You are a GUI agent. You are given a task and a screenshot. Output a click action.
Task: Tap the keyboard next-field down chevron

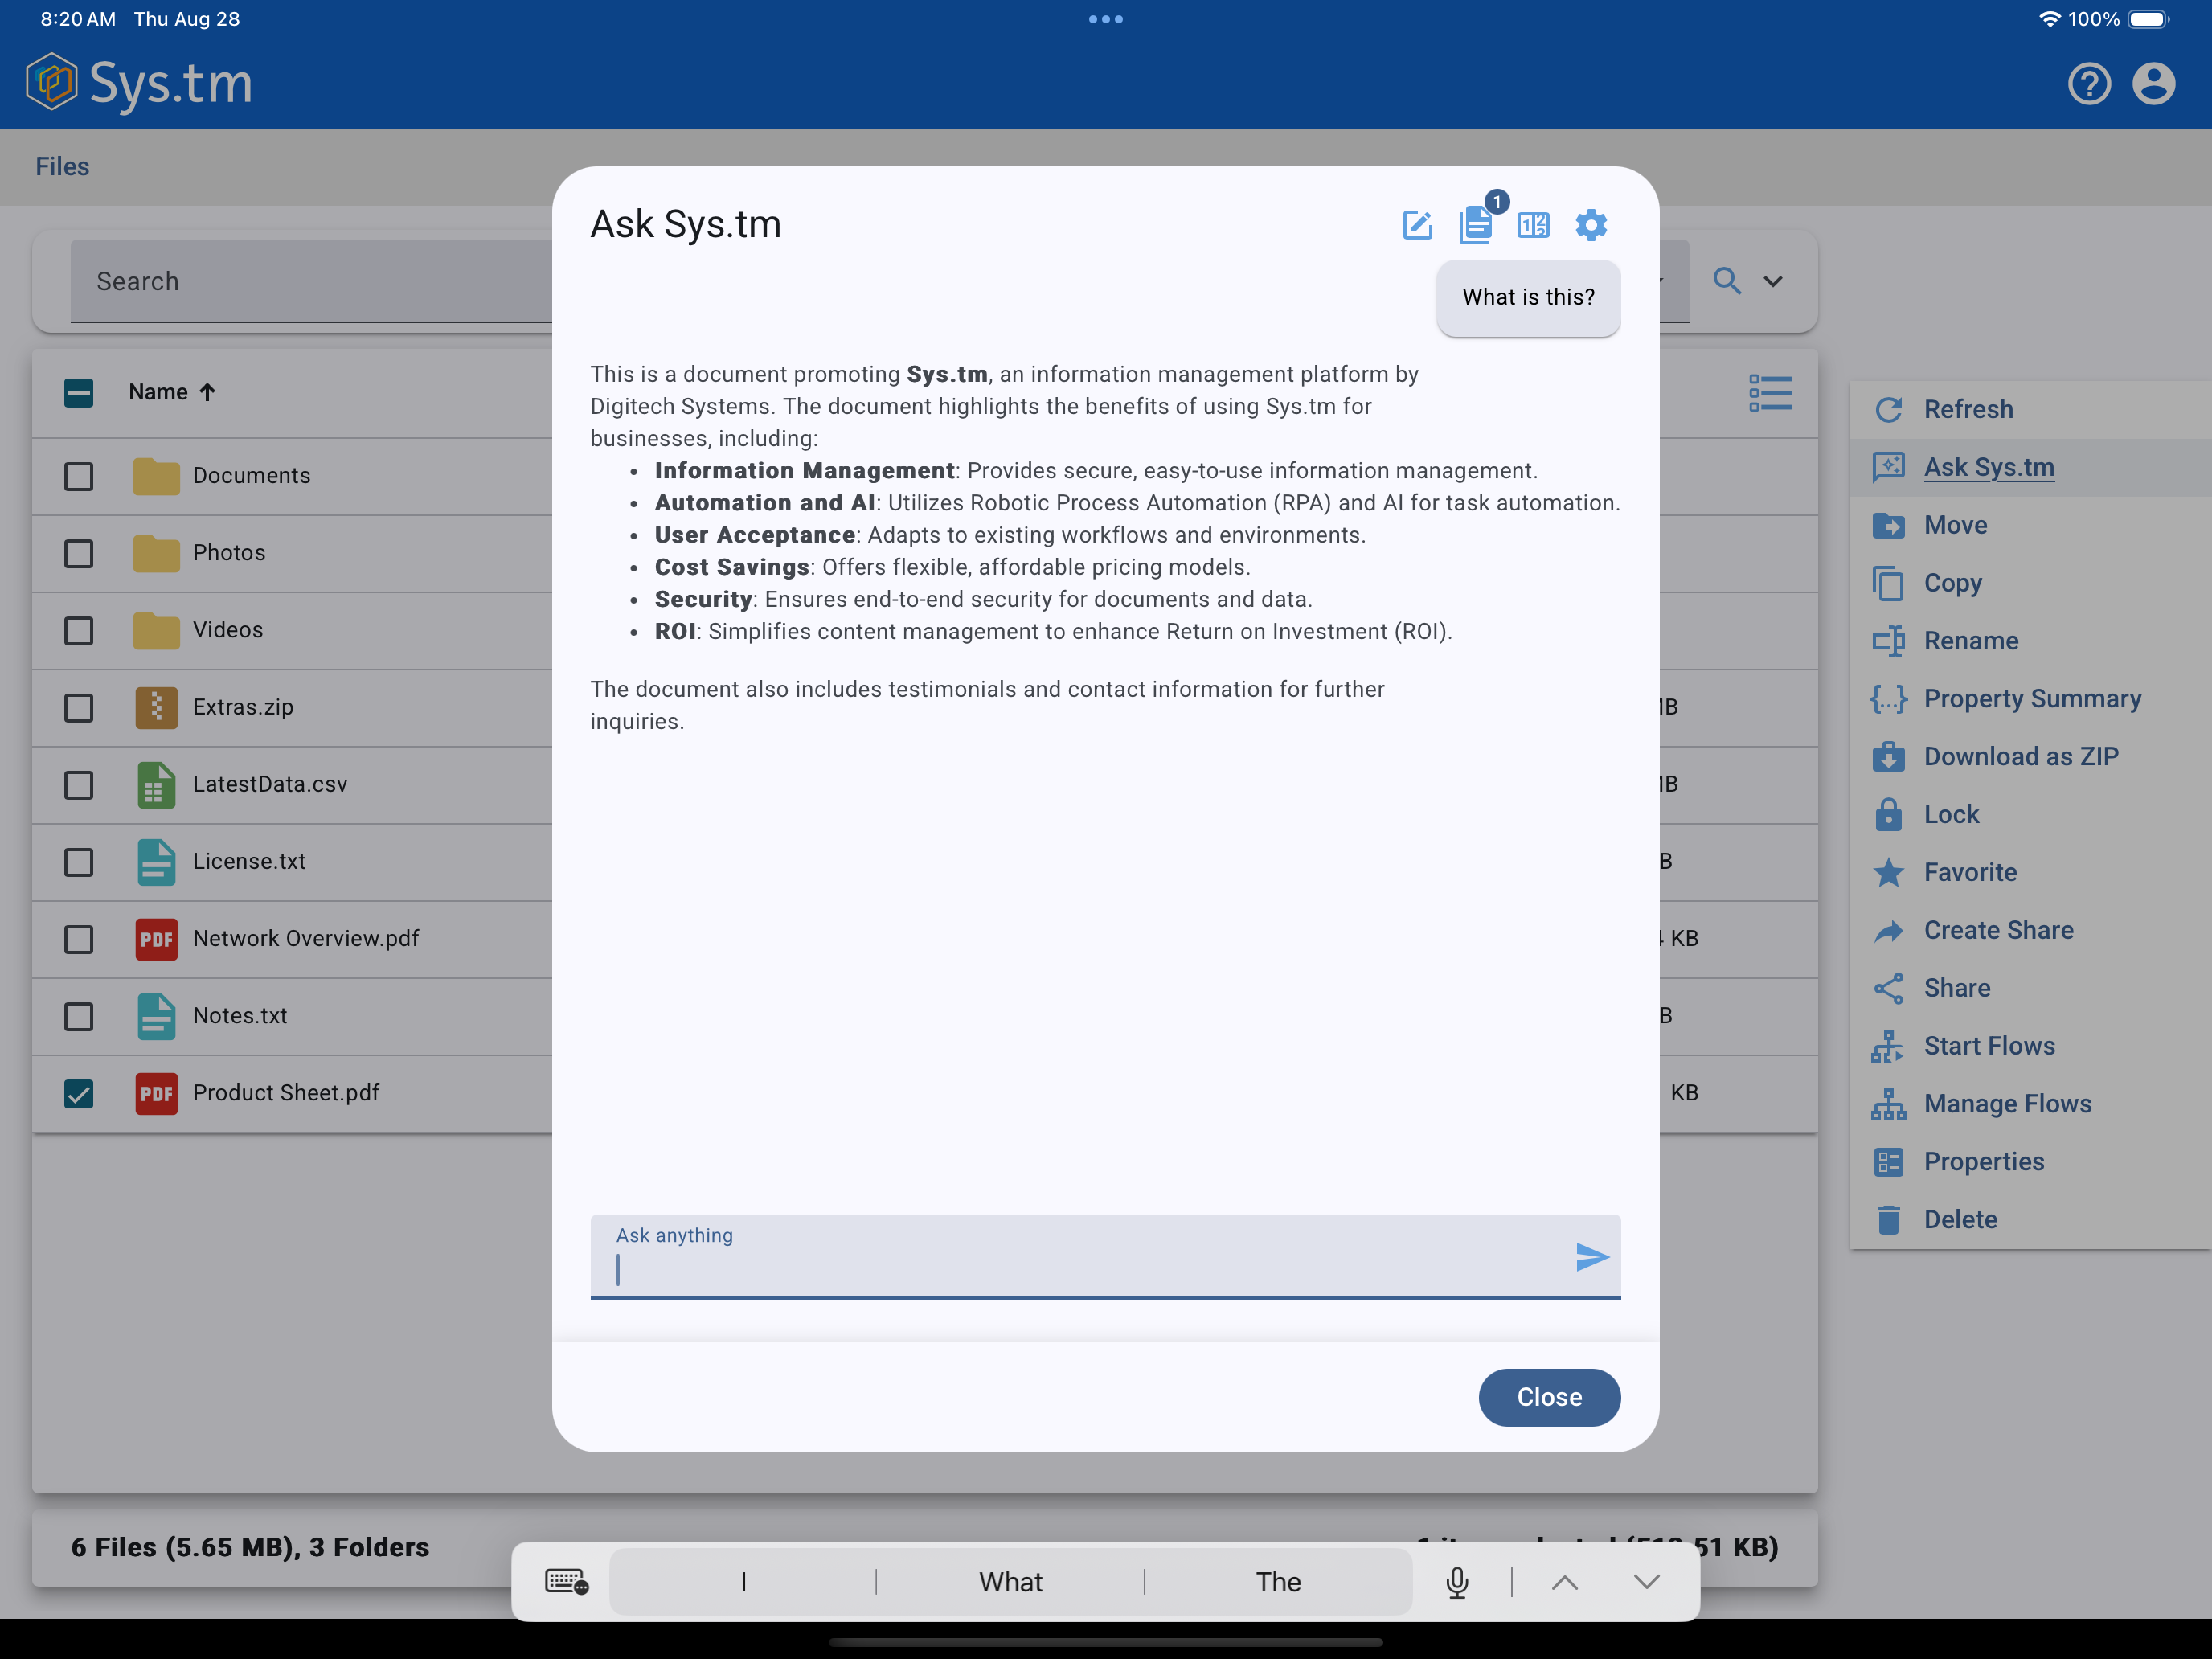click(x=1647, y=1582)
